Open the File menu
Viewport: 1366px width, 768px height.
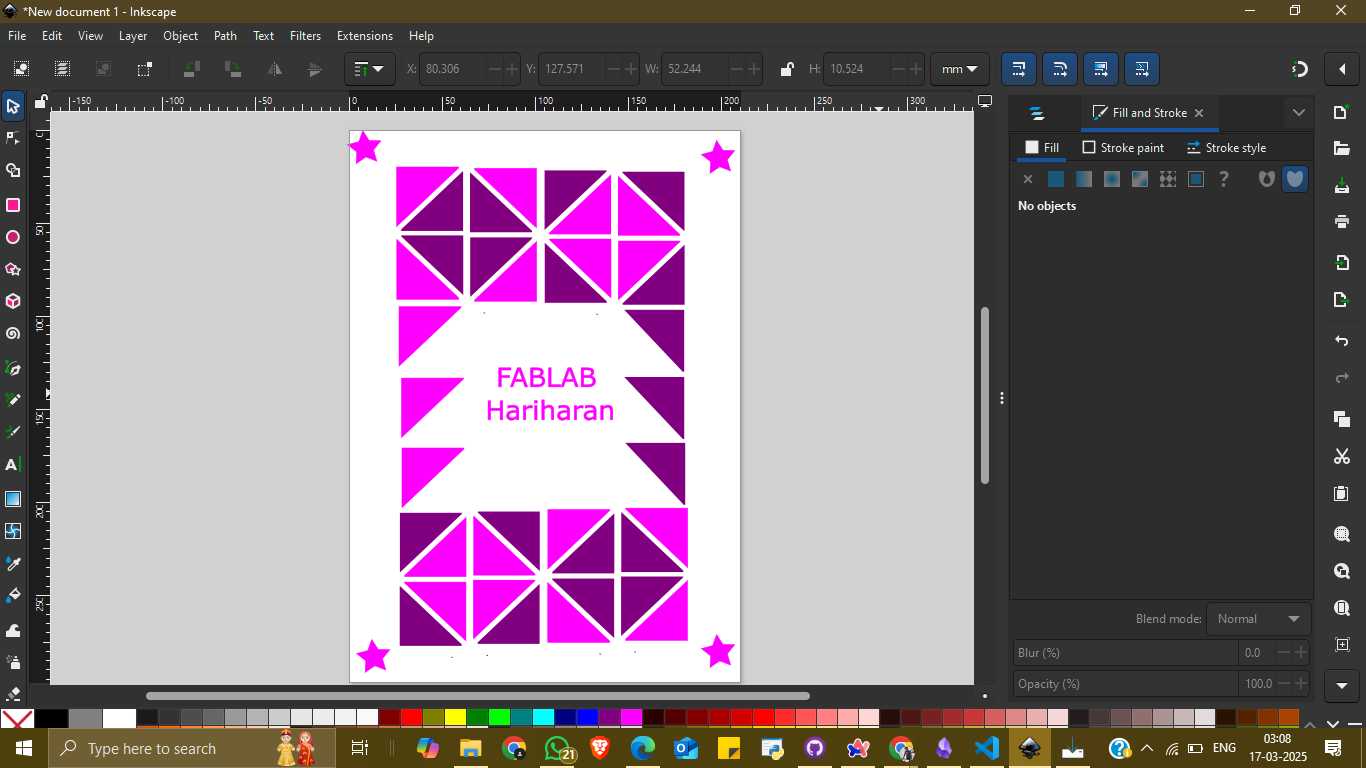tap(17, 36)
